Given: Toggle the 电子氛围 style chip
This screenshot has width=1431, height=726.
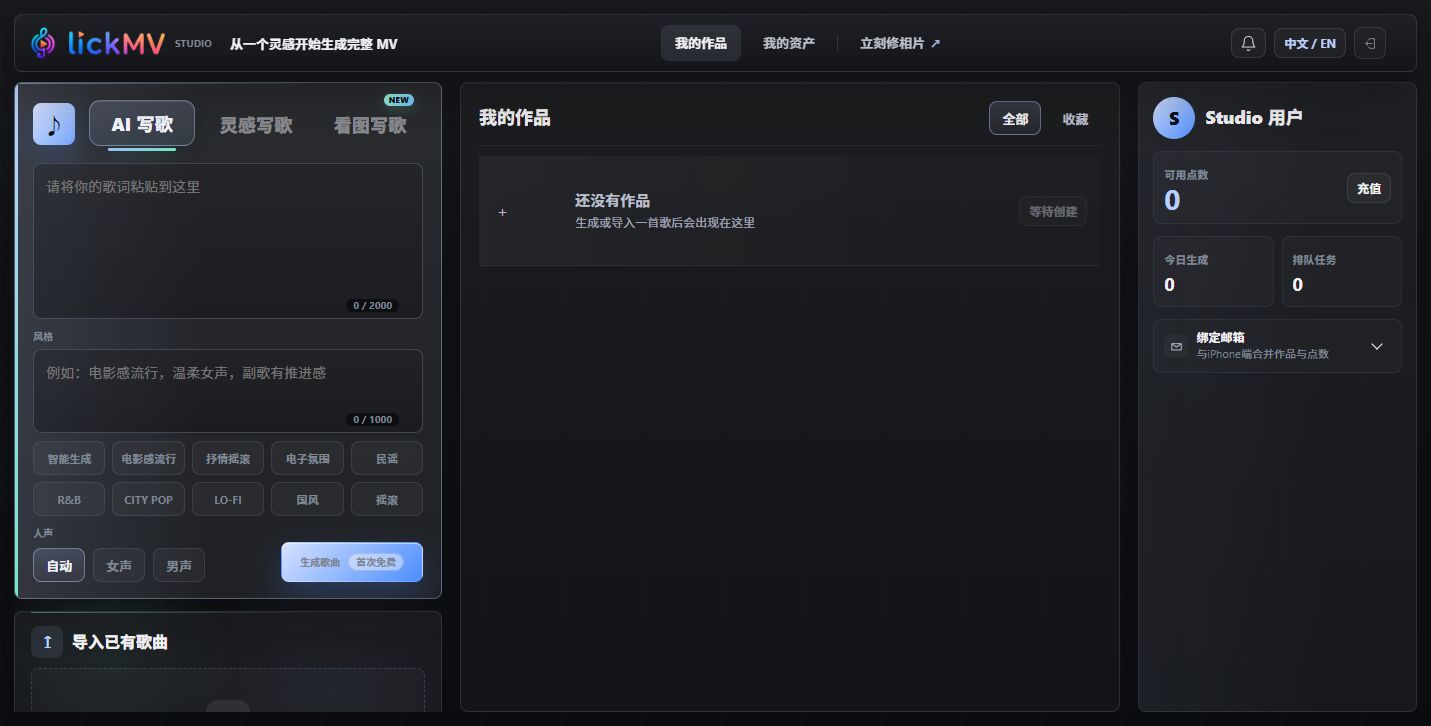Looking at the screenshot, I should [x=308, y=458].
